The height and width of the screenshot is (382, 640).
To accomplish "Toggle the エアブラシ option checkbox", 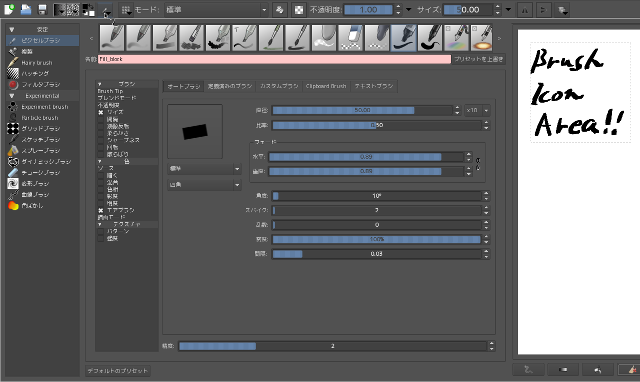I will tap(101, 210).
